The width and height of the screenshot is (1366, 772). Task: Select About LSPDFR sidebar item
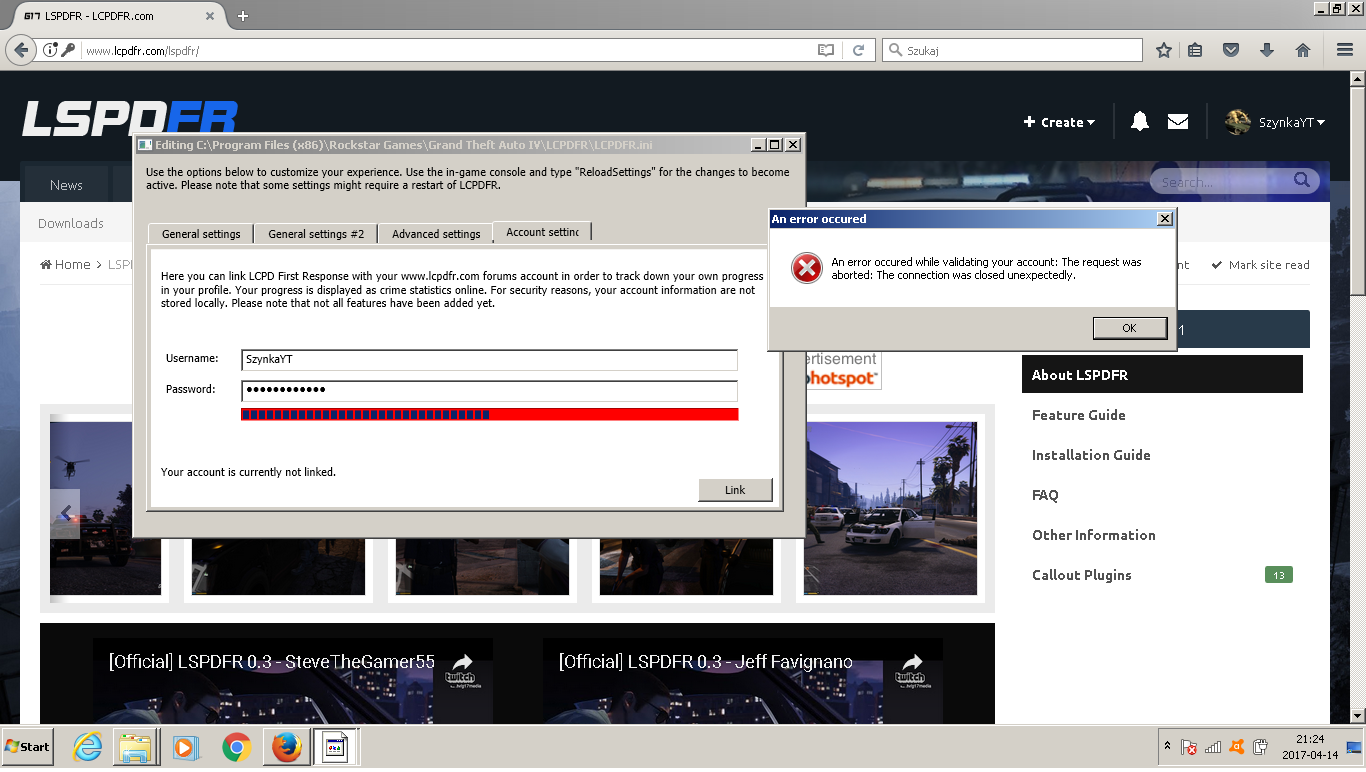click(x=1162, y=375)
